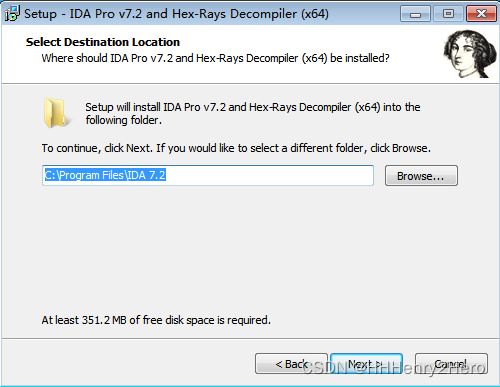Click blank space inside destination path field
This screenshot has height=387, width=500.
pyautogui.click(x=269, y=175)
